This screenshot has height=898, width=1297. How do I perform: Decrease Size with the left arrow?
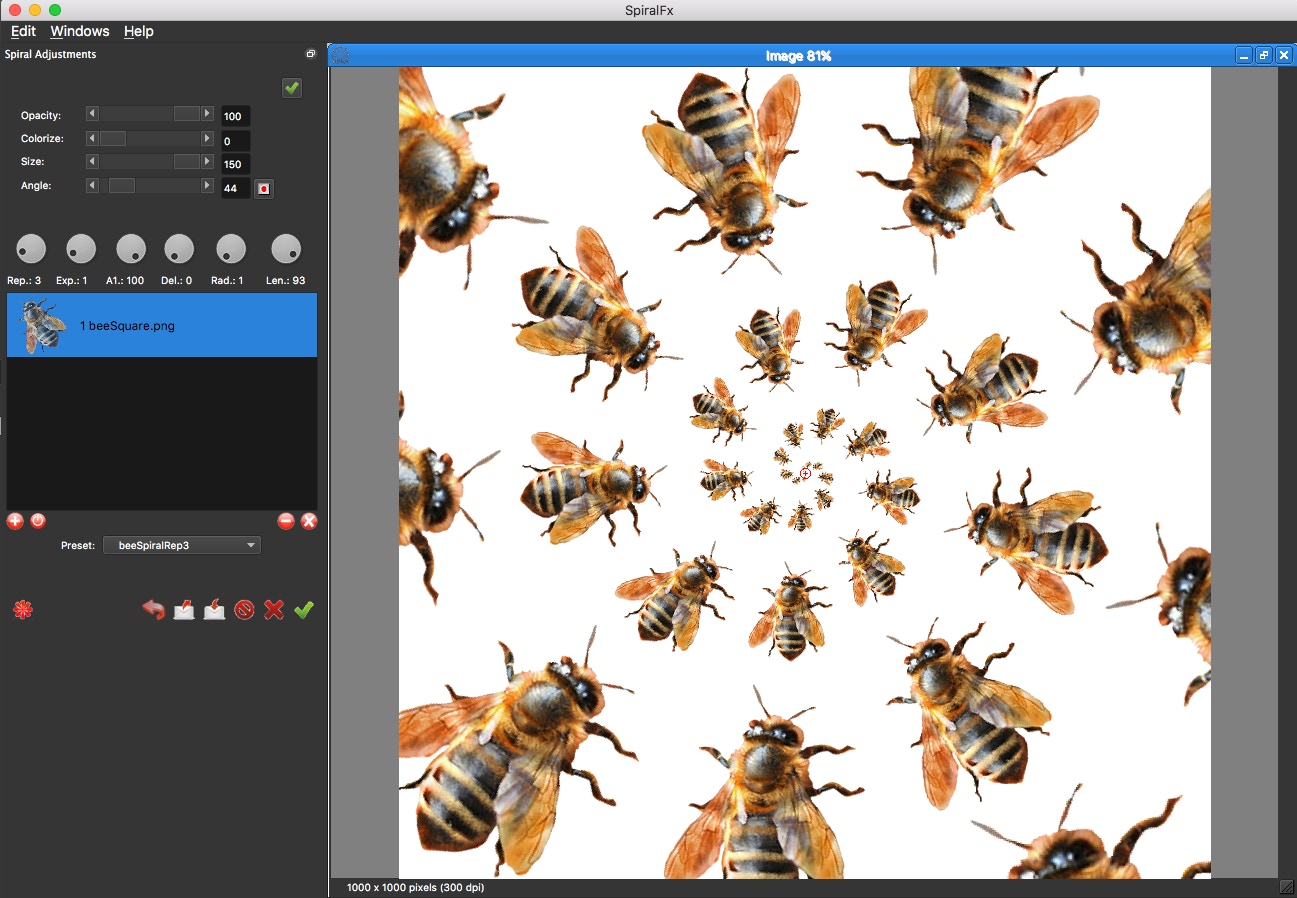[92, 161]
